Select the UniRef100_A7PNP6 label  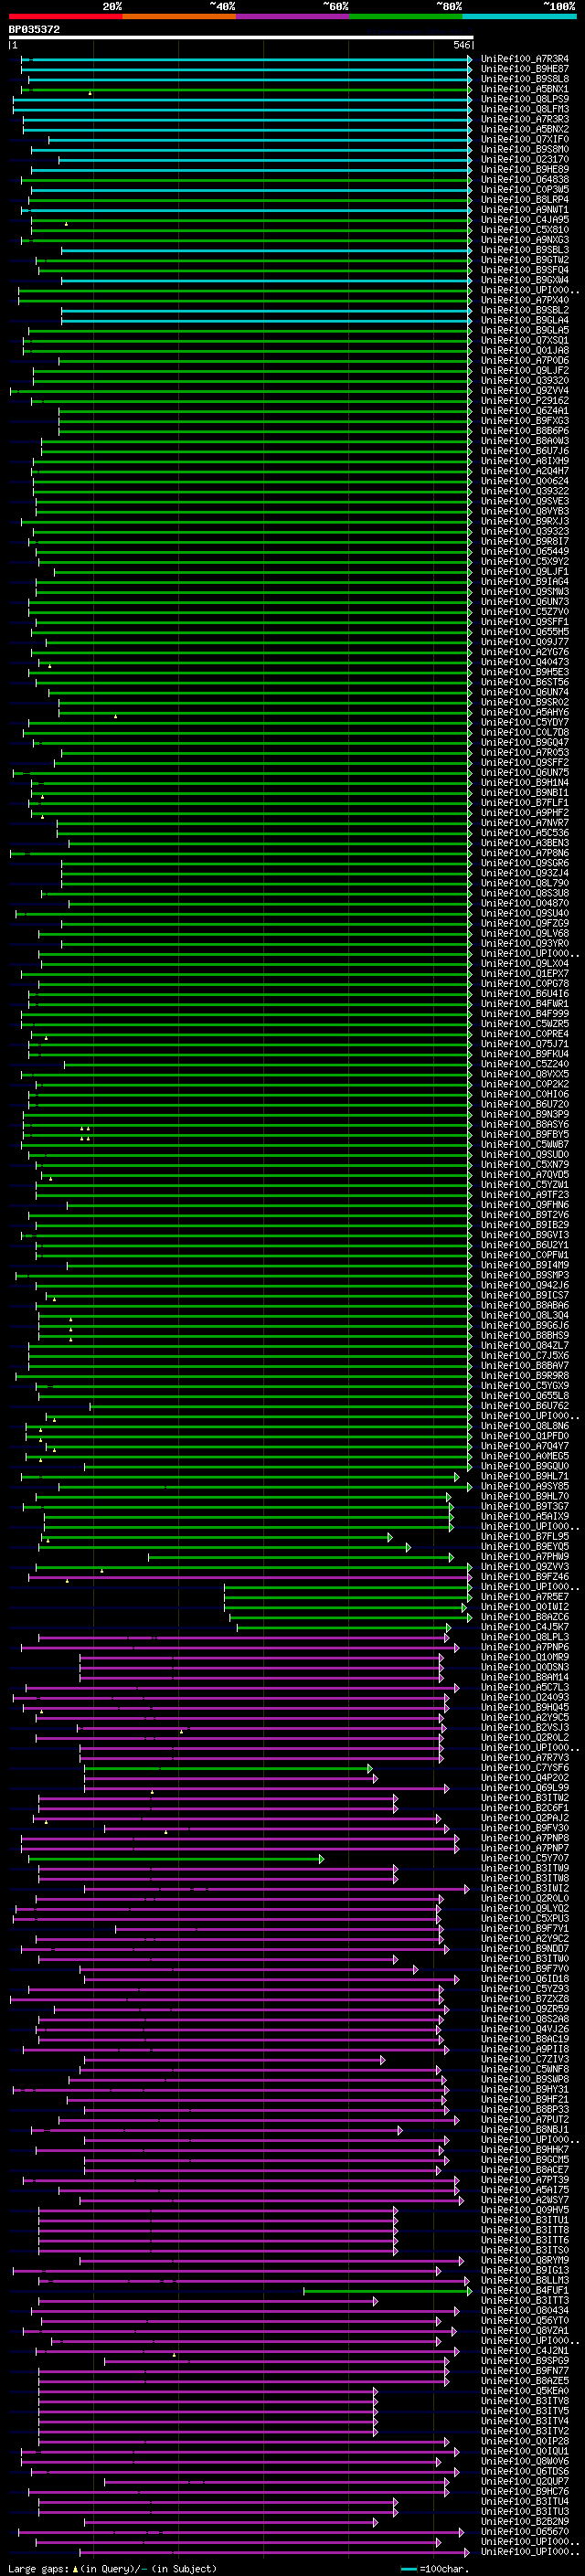click(x=525, y=1647)
